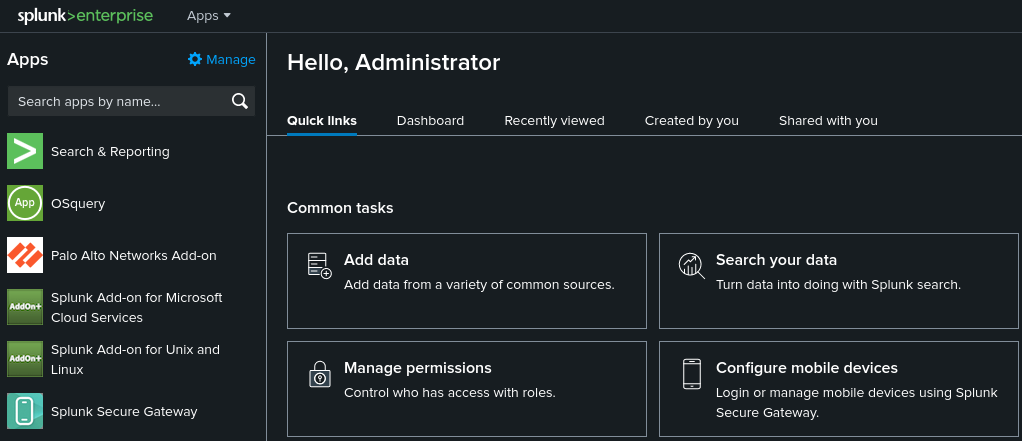1022x441 pixels.
Task: Open the Add data card
Action: coord(467,281)
